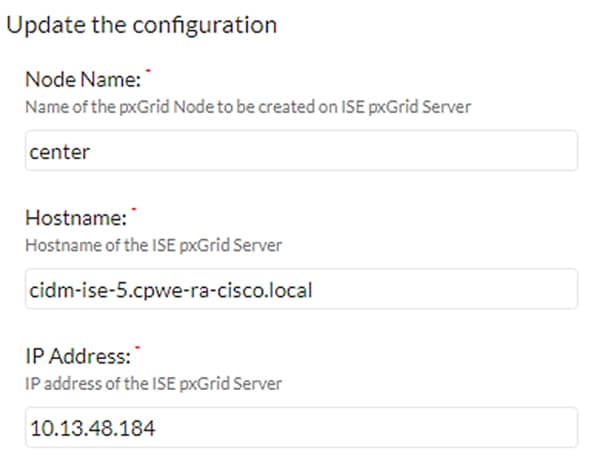
Task: Click the word 'Update' in the heading
Action: click(x=46, y=25)
